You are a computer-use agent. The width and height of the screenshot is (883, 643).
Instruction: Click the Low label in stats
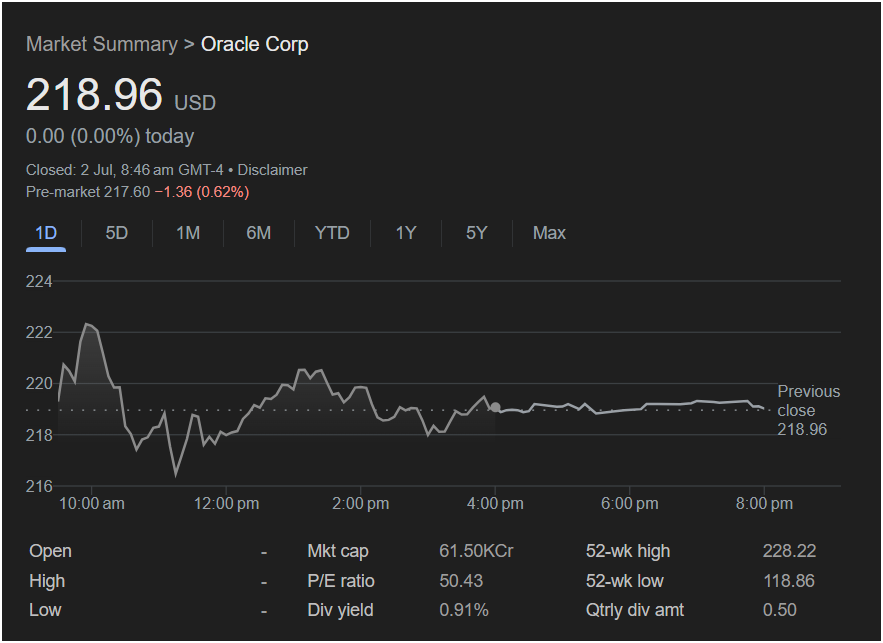point(45,610)
